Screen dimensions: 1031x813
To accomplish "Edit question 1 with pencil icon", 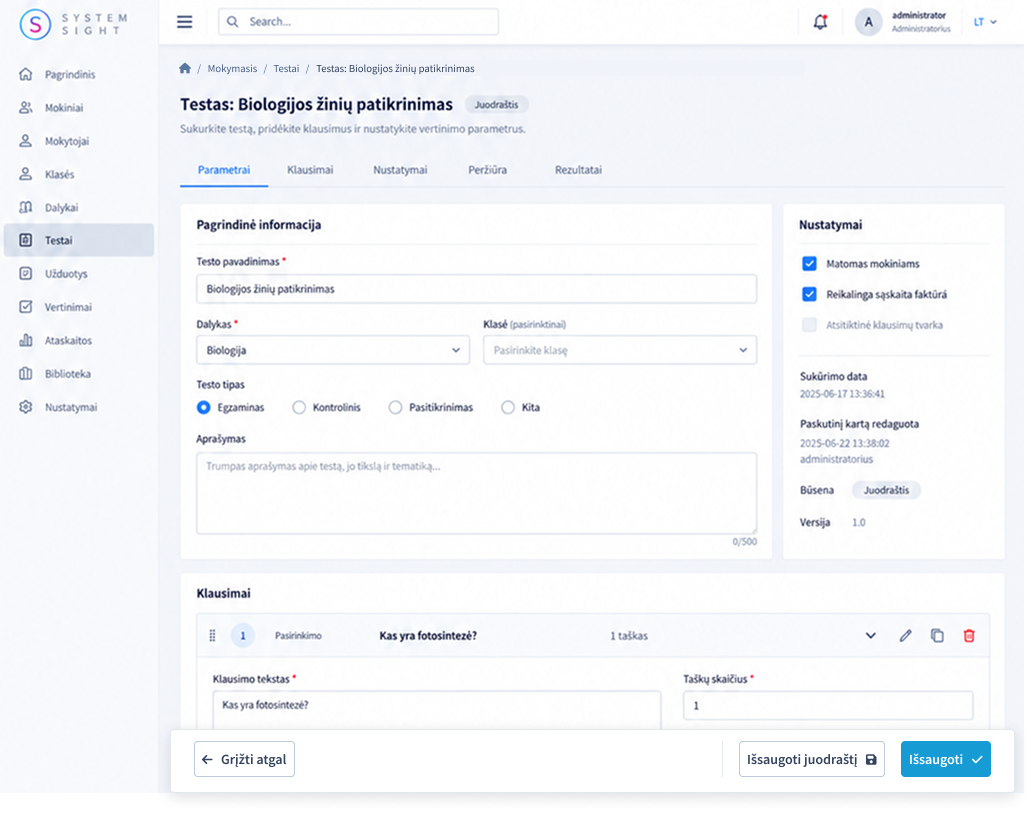I will click(905, 635).
